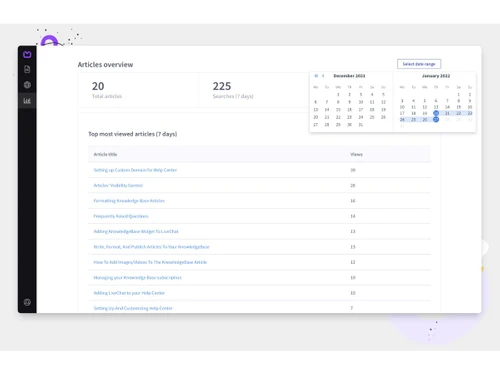Pick January 10 in the calendar
Screen dimensions: 500x375
point(402,107)
